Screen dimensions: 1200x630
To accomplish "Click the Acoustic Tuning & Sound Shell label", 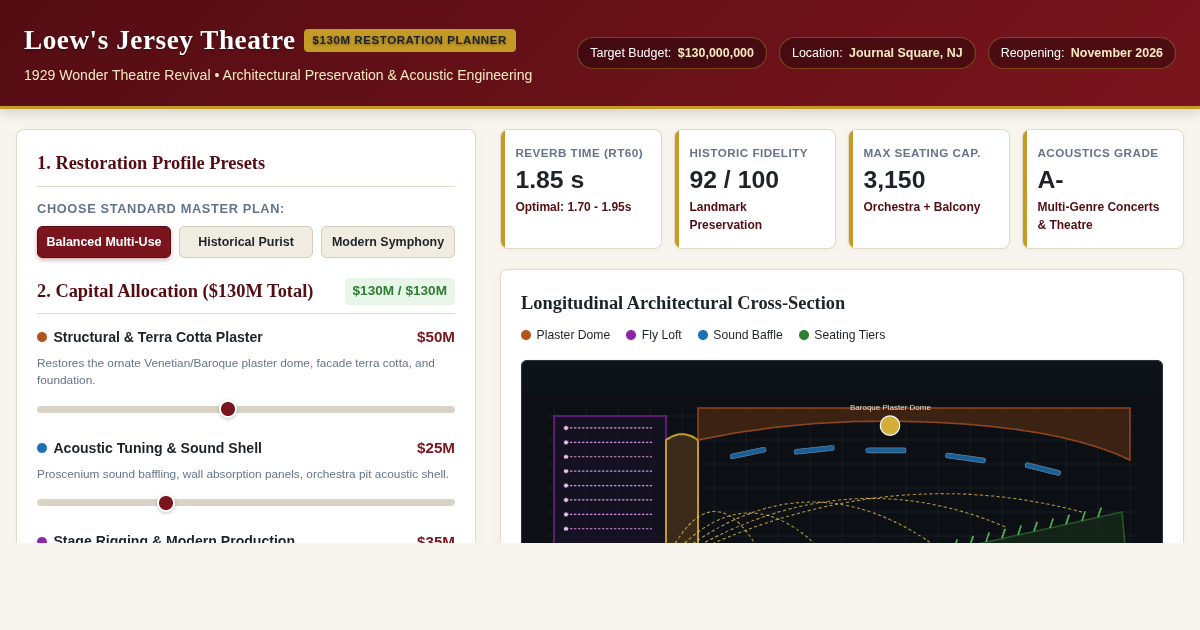I will click(158, 448).
